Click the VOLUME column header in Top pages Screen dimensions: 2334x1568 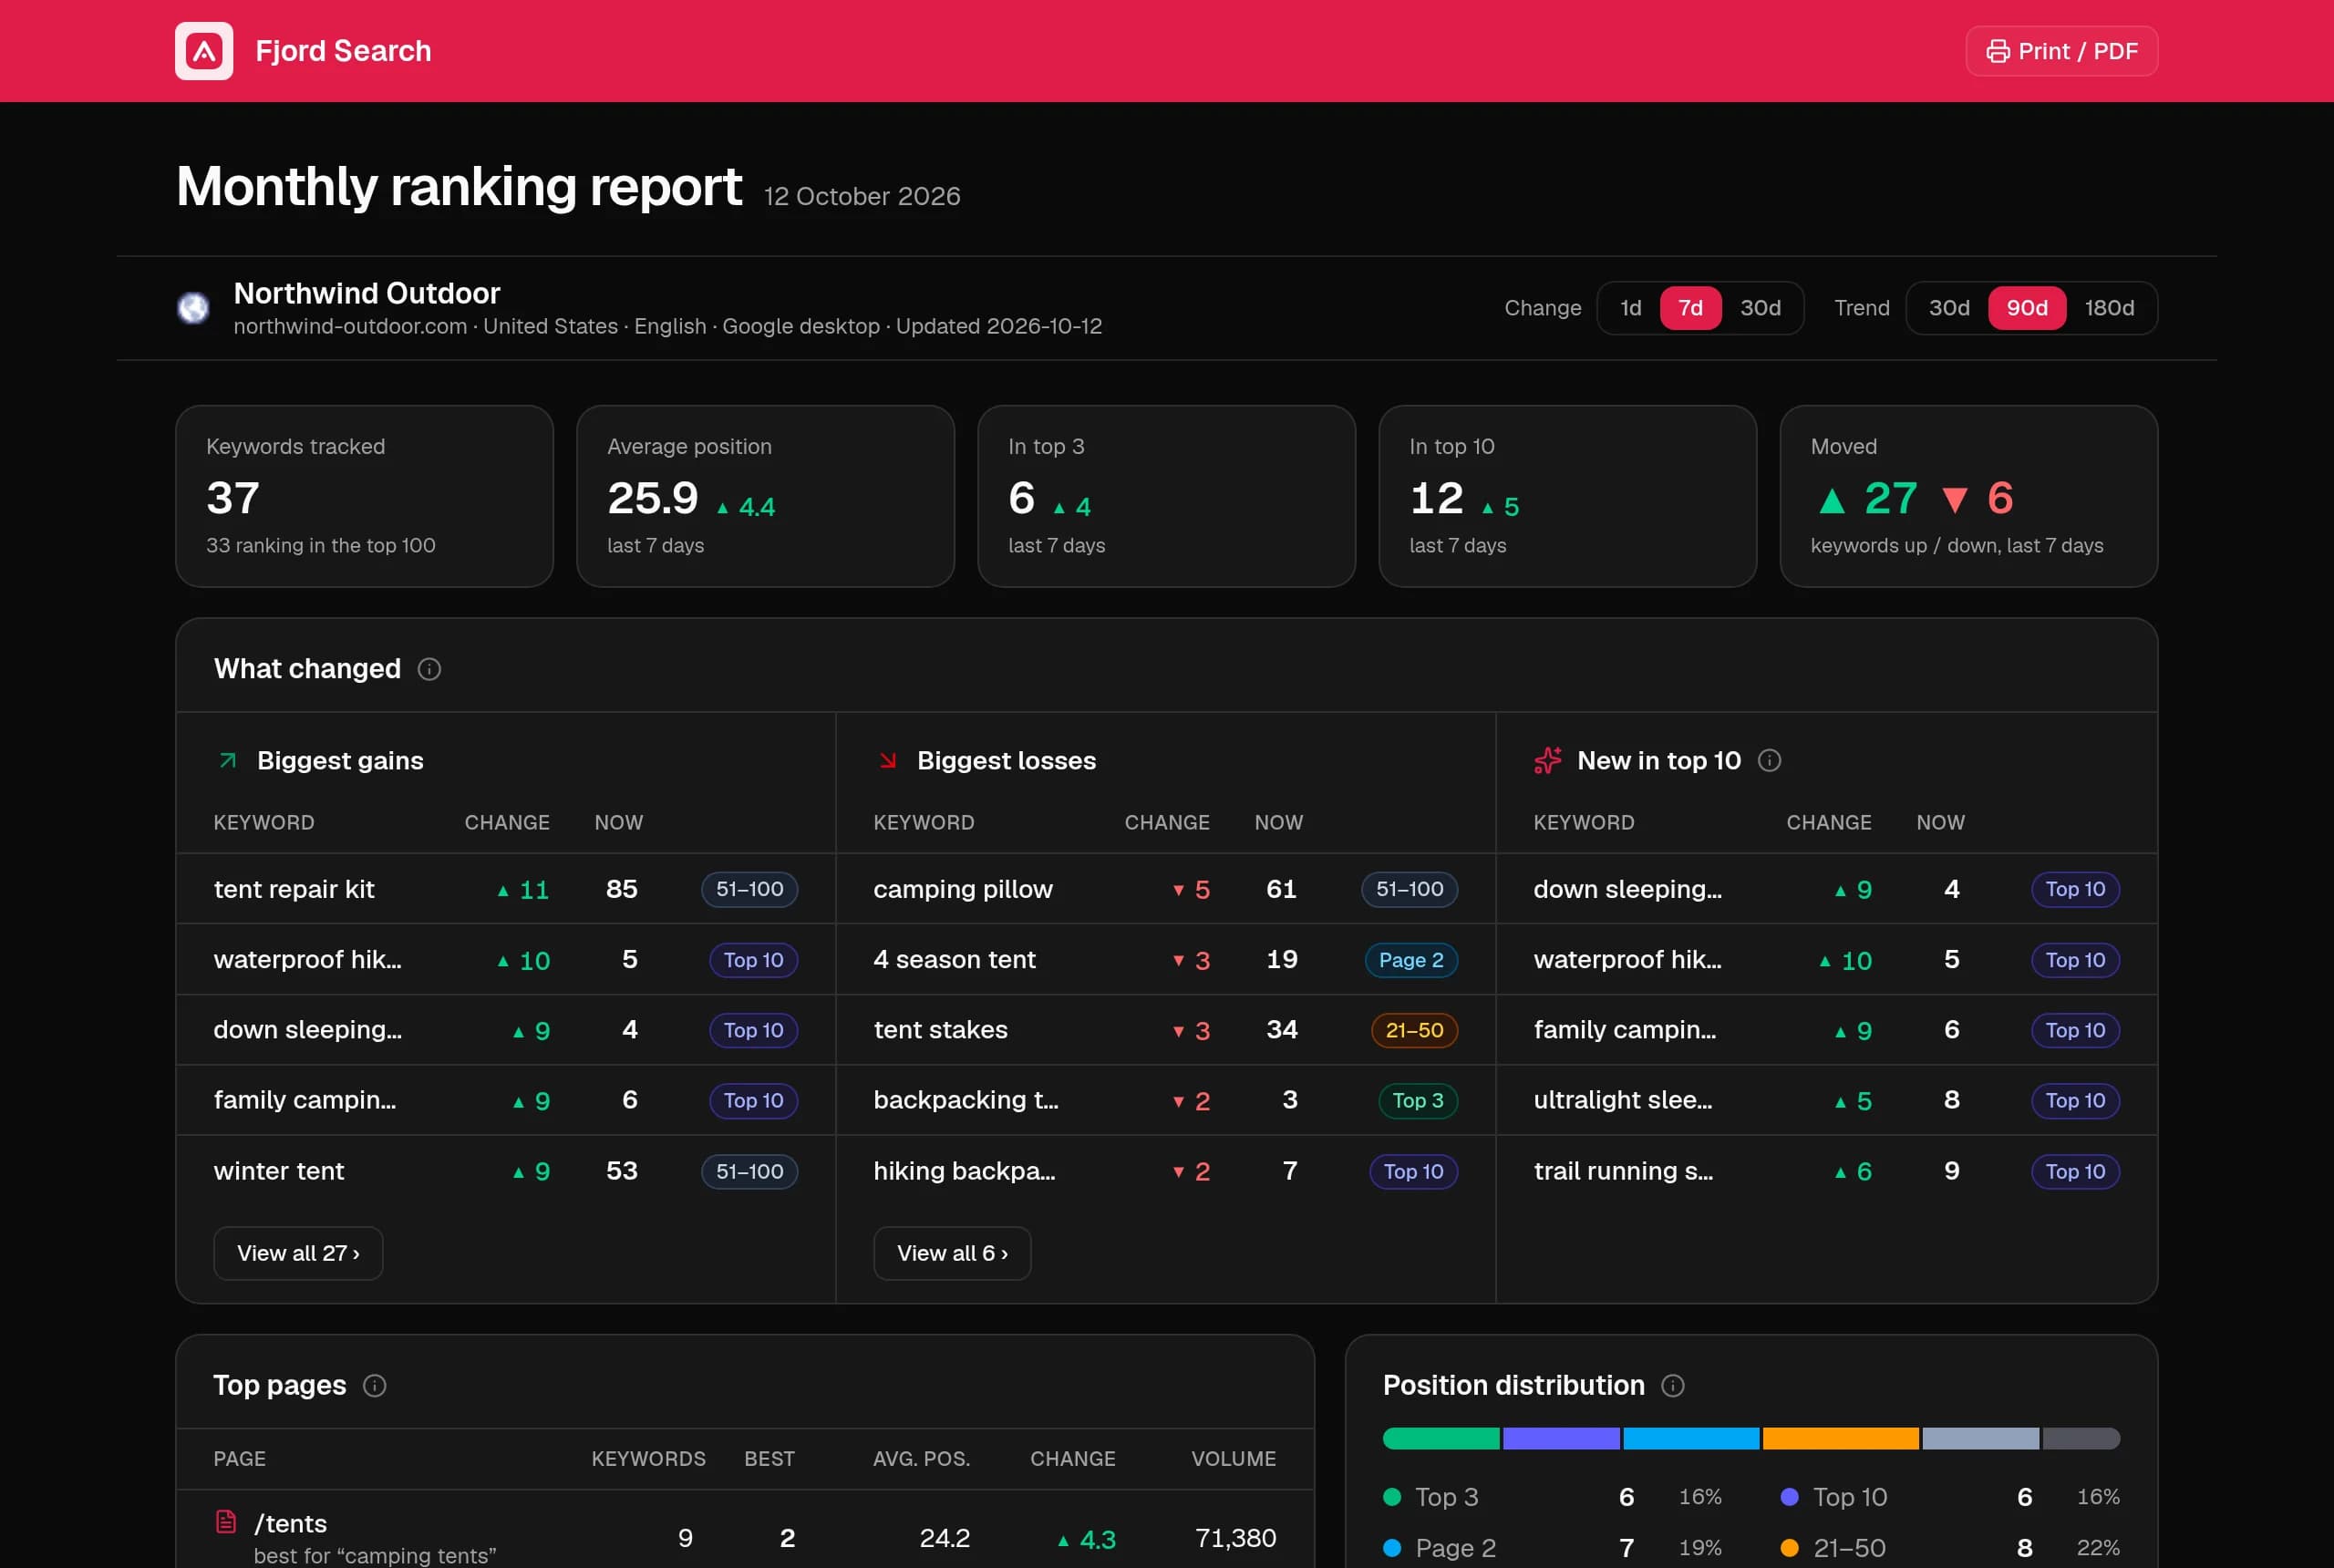coord(1233,1459)
